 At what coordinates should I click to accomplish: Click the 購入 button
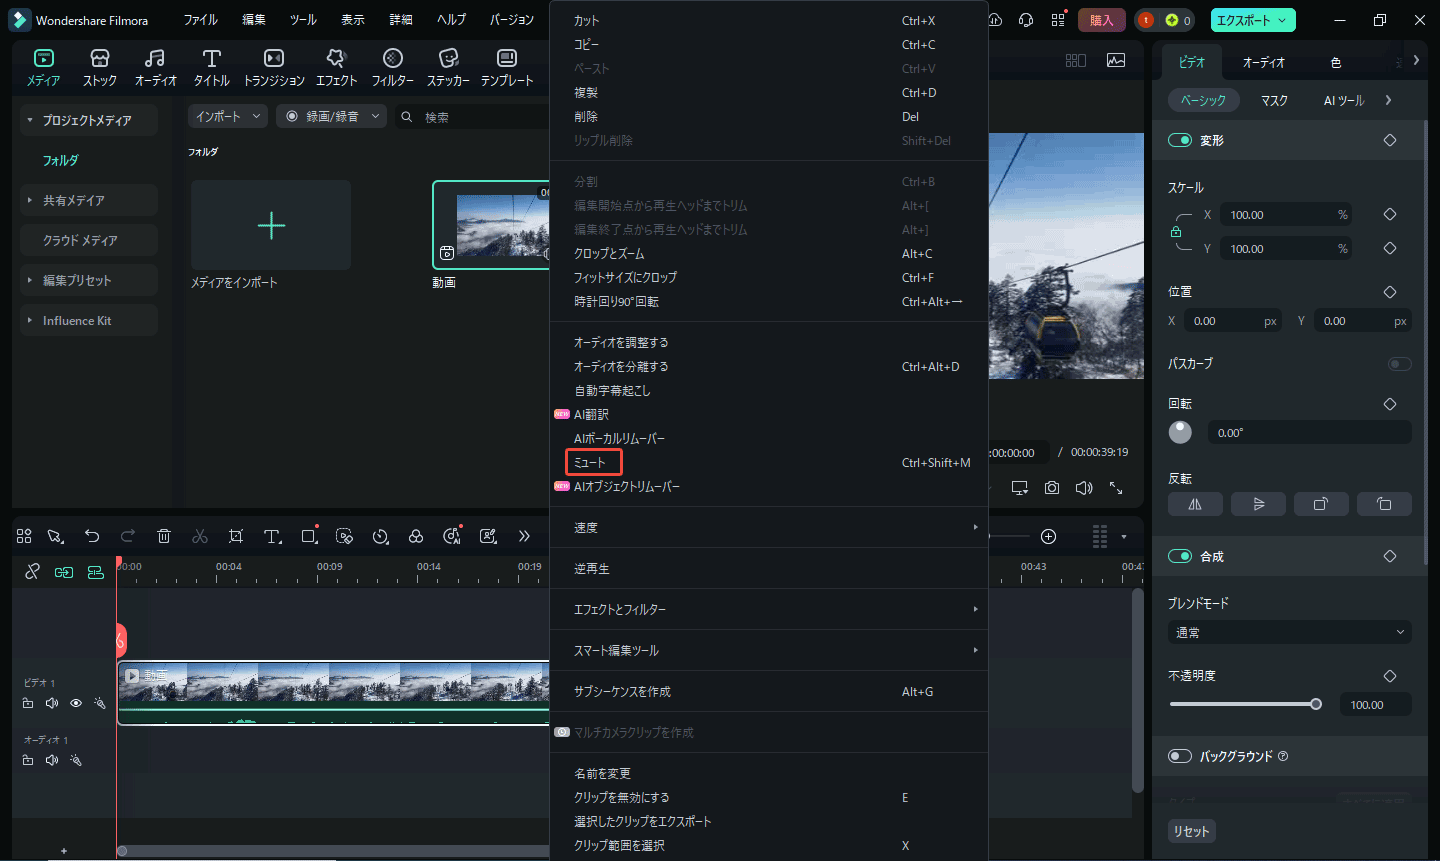[x=1101, y=20]
